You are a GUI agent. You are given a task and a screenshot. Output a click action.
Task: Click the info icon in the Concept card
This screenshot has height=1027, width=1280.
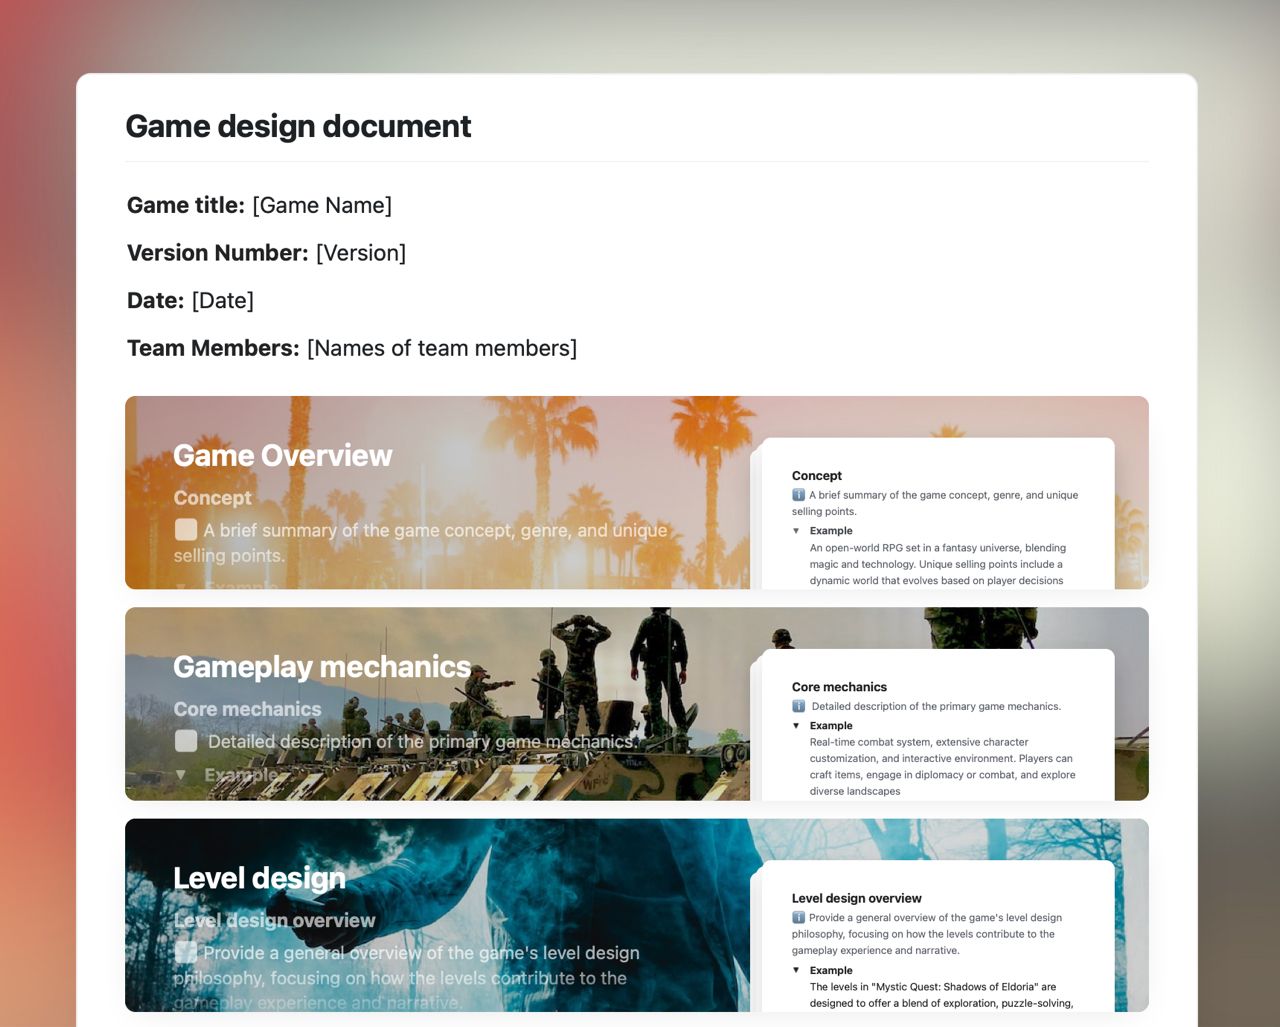797,495
